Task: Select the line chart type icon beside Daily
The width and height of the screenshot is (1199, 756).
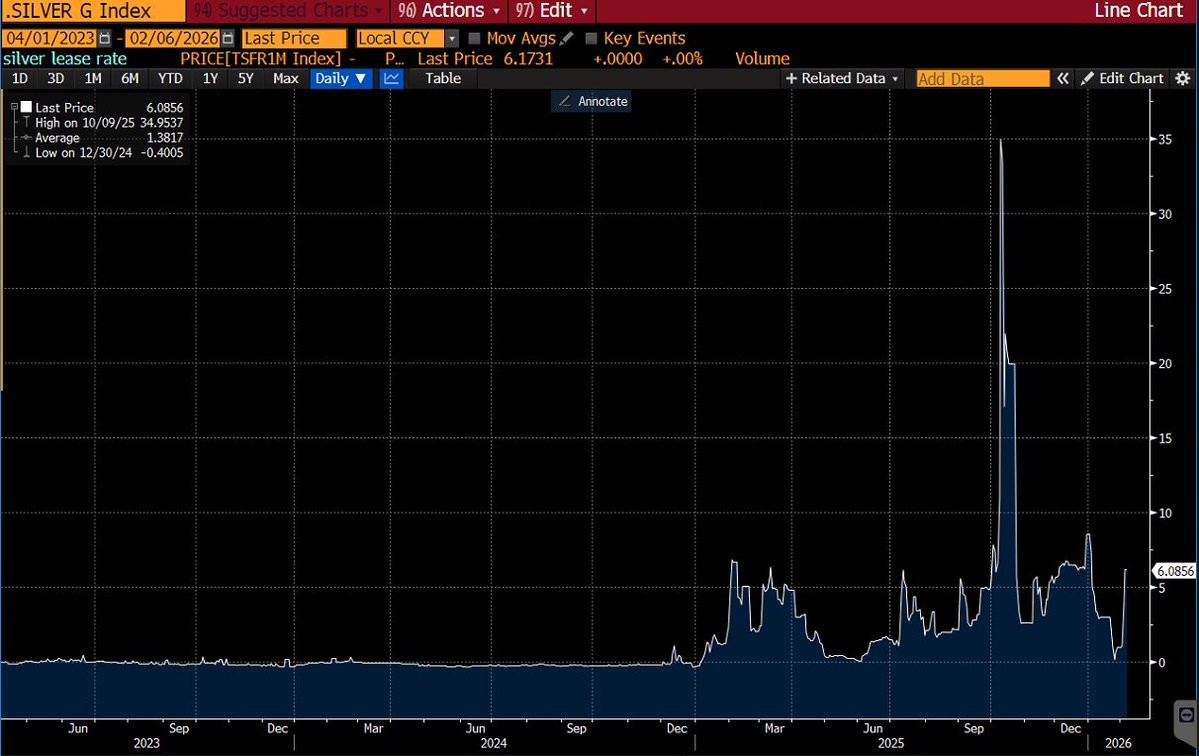Action: [x=390, y=78]
